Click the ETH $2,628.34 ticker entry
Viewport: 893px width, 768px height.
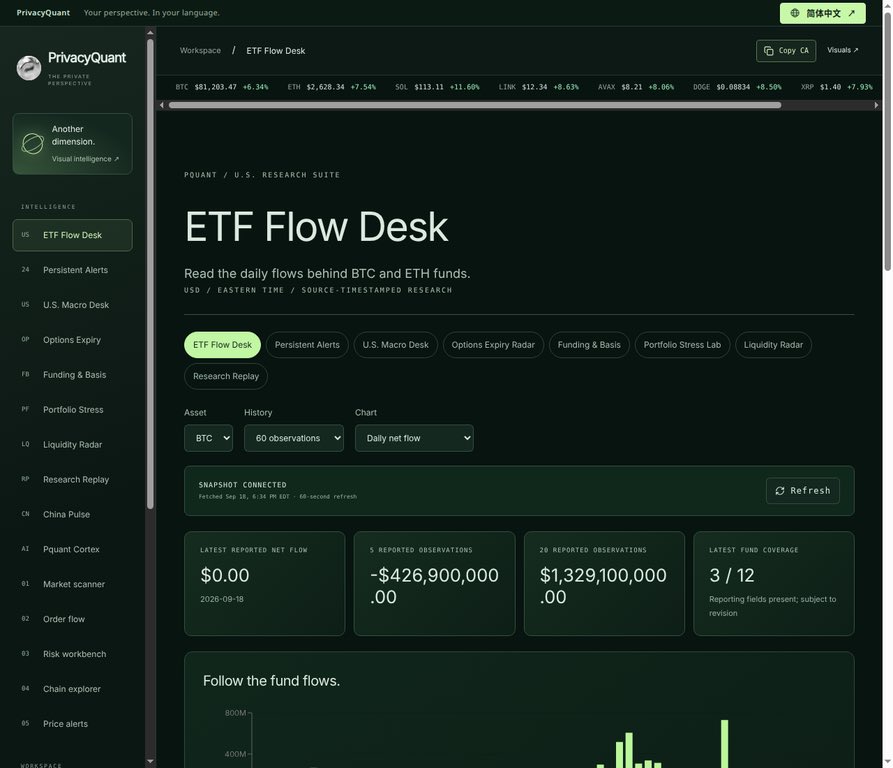pyautogui.click(x=331, y=87)
